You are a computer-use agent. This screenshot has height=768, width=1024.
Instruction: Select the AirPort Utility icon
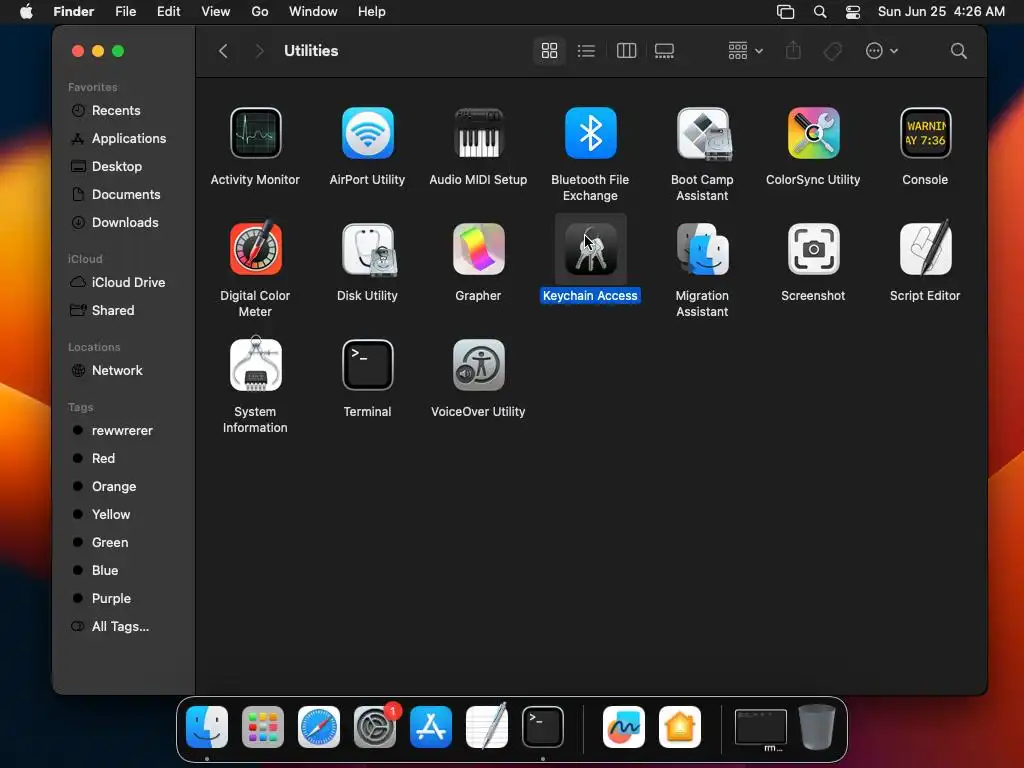pyautogui.click(x=368, y=134)
